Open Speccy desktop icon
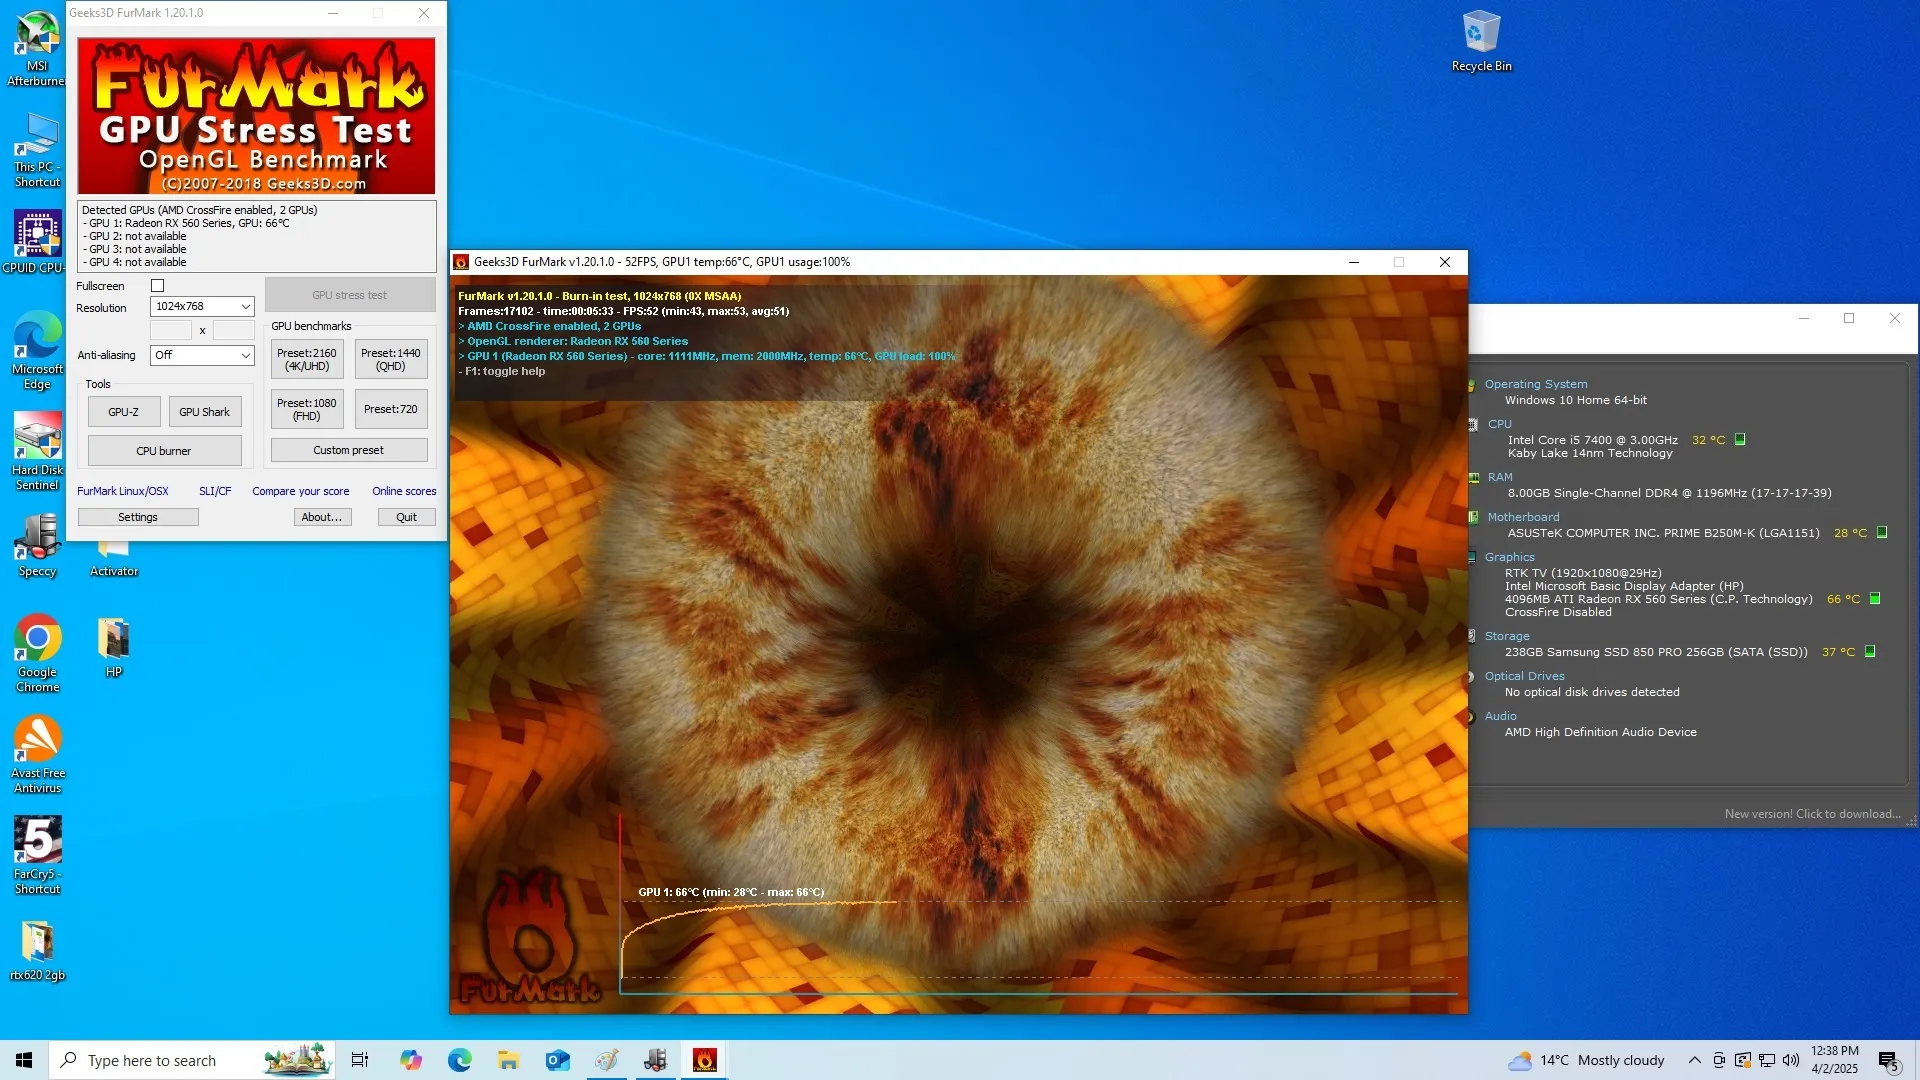This screenshot has height=1080, width=1920. click(37, 546)
